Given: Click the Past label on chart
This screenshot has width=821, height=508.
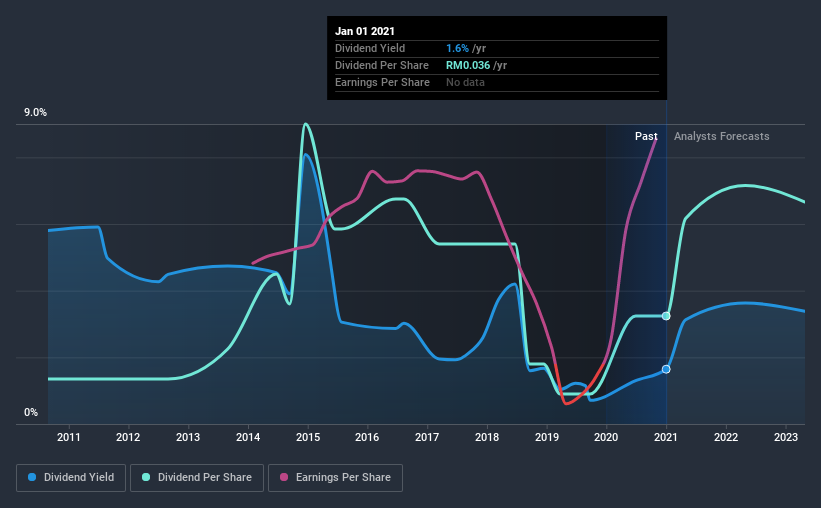Looking at the screenshot, I should tap(646, 136).
